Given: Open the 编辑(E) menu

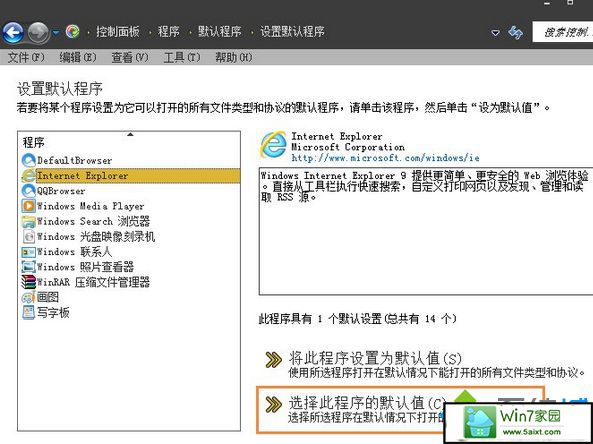Looking at the screenshot, I should tap(78, 57).
